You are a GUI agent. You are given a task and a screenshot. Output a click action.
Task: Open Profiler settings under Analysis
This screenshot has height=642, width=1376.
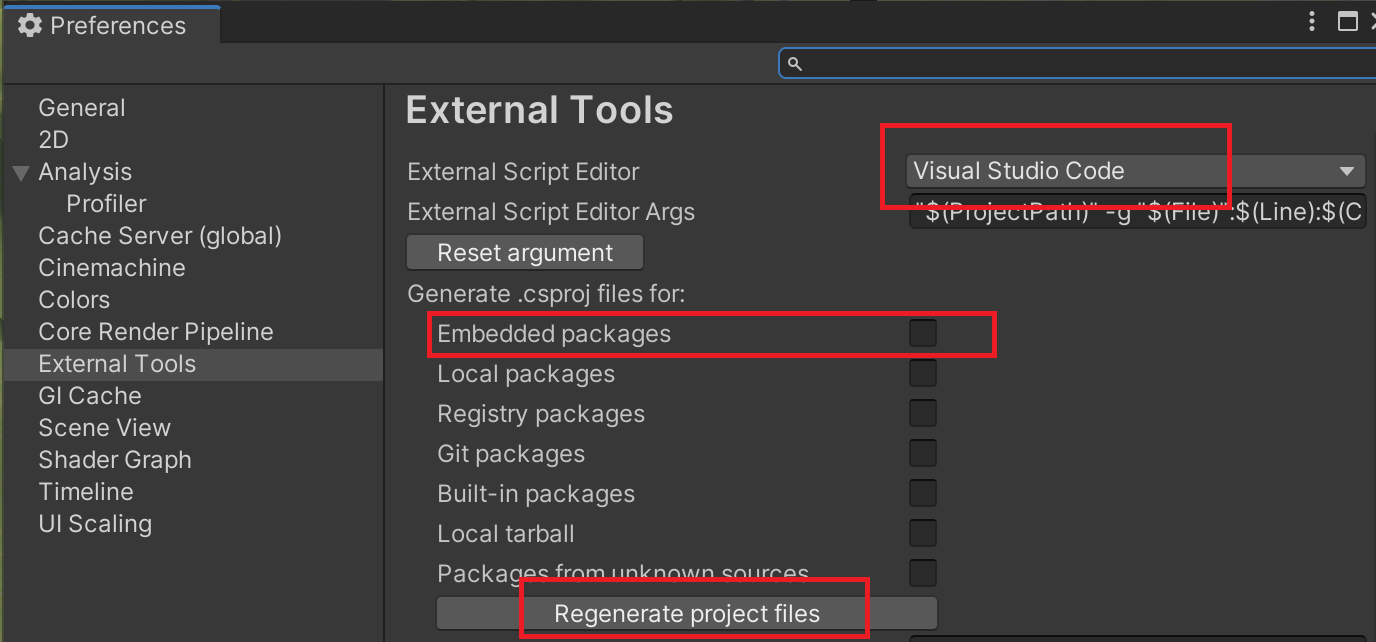(106, 204)
